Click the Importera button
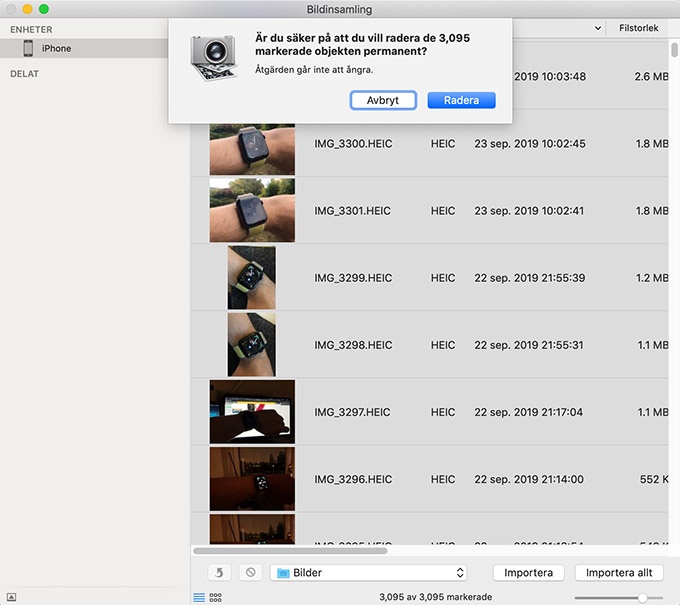This screenshot has height=605, width=680. pos(530,573)
